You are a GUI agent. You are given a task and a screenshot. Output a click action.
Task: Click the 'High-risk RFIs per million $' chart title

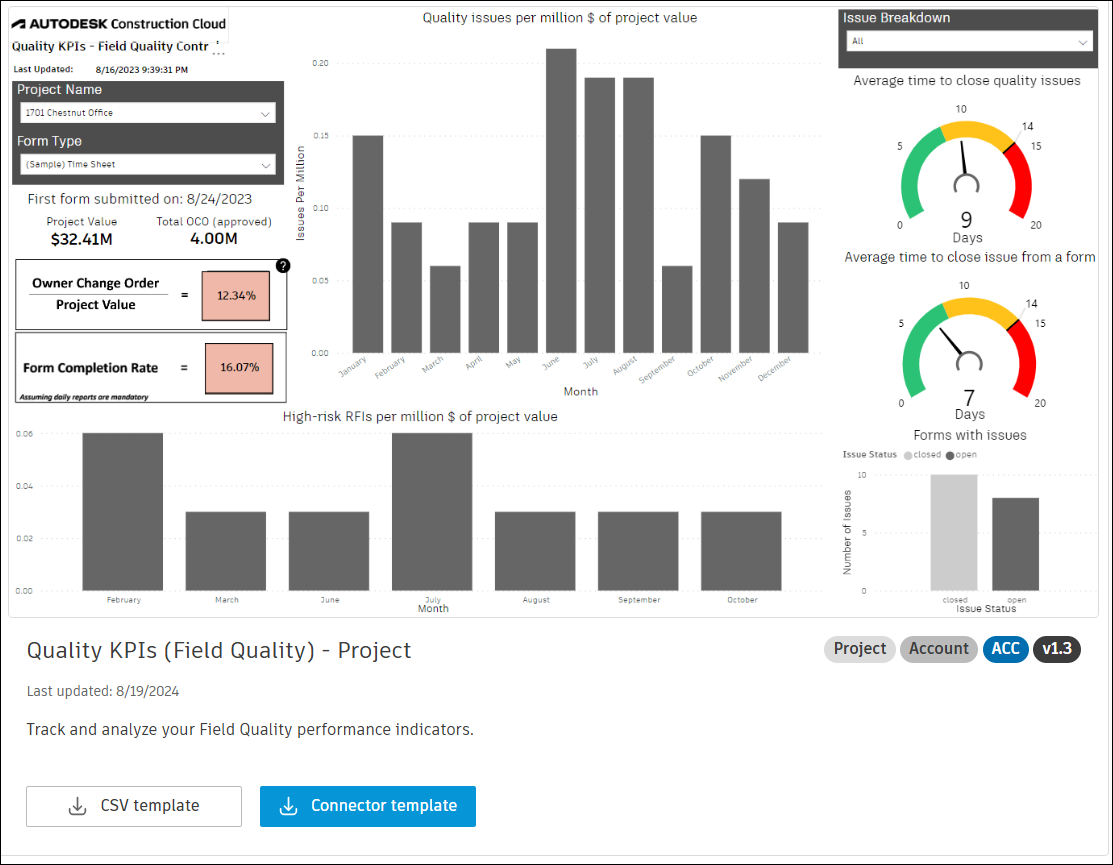pyautogui.click(x=420, y=417)
